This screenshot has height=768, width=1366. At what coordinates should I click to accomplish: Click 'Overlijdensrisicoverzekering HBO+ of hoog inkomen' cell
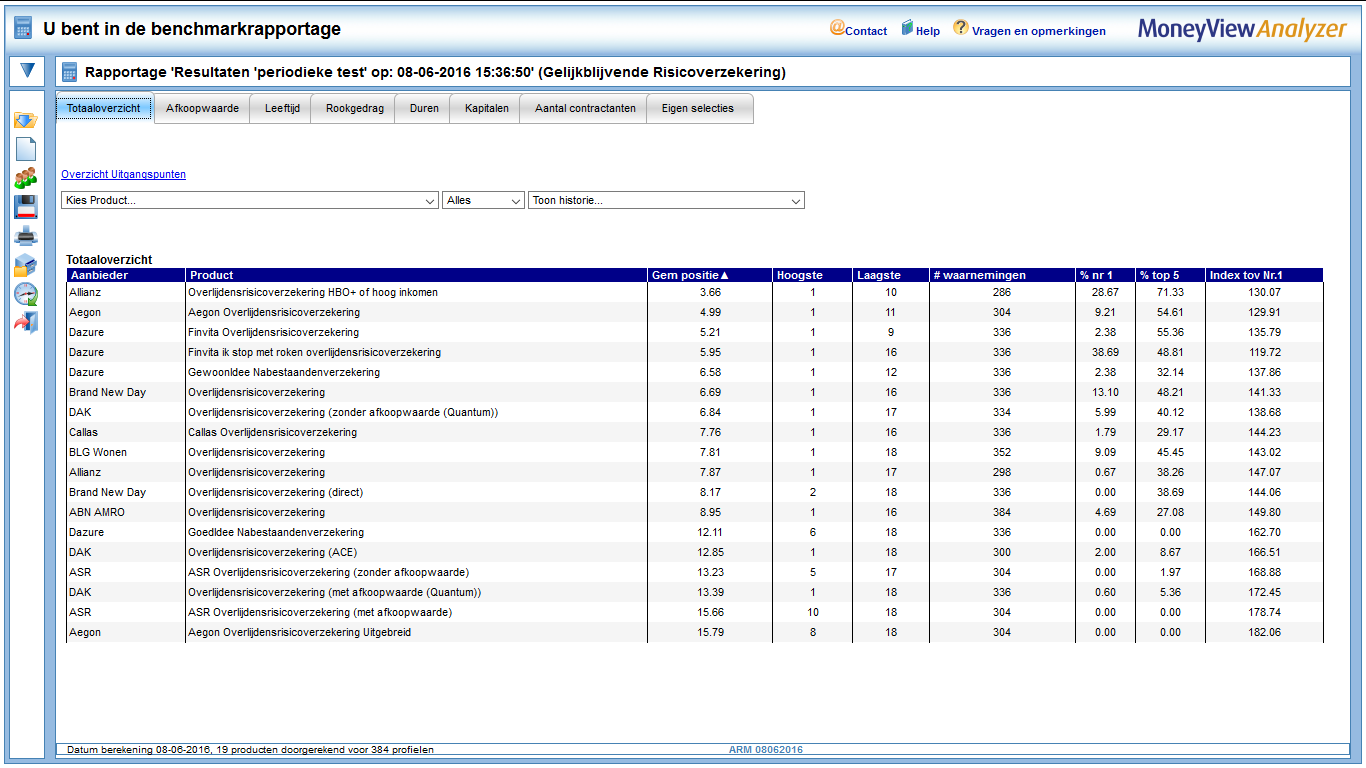(417, 292)
